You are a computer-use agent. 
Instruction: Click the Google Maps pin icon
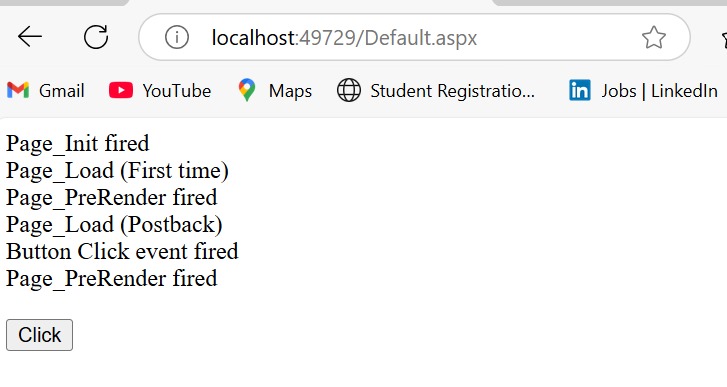[247, 90]
